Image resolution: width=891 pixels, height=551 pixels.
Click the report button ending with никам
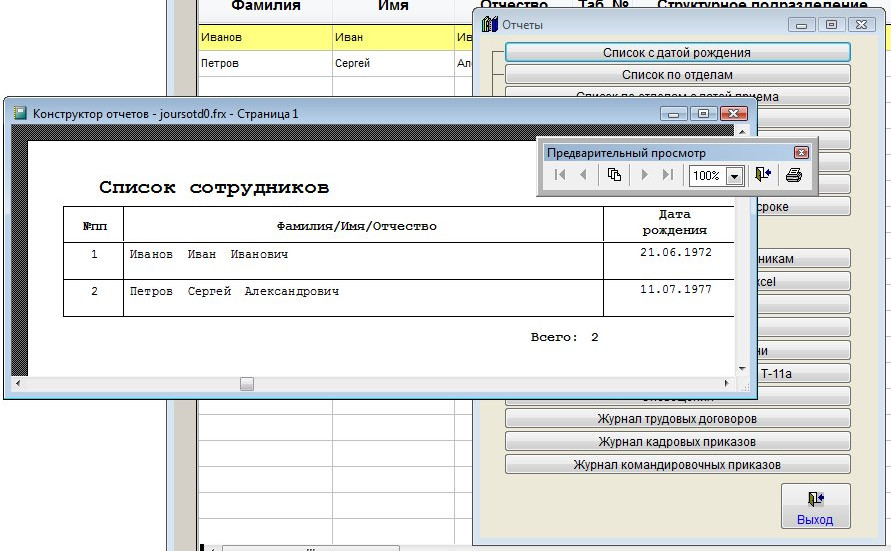point(803,258)
